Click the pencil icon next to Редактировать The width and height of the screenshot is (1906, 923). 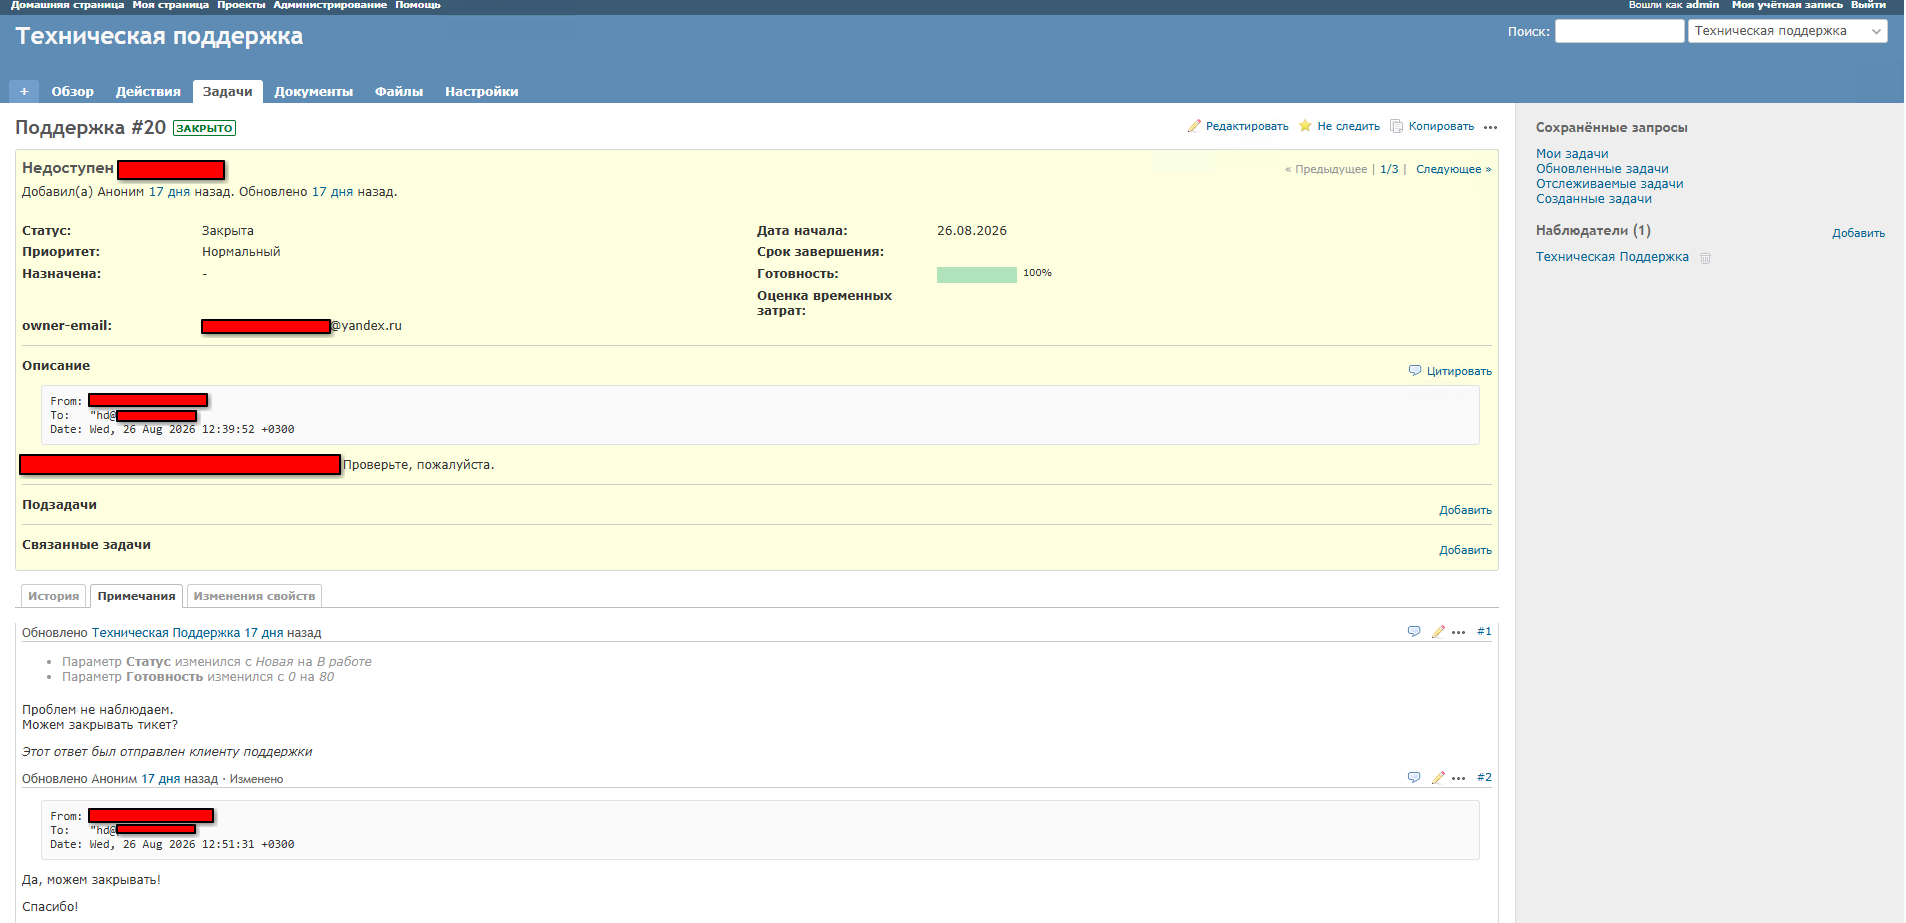[x=1194, y=126]
